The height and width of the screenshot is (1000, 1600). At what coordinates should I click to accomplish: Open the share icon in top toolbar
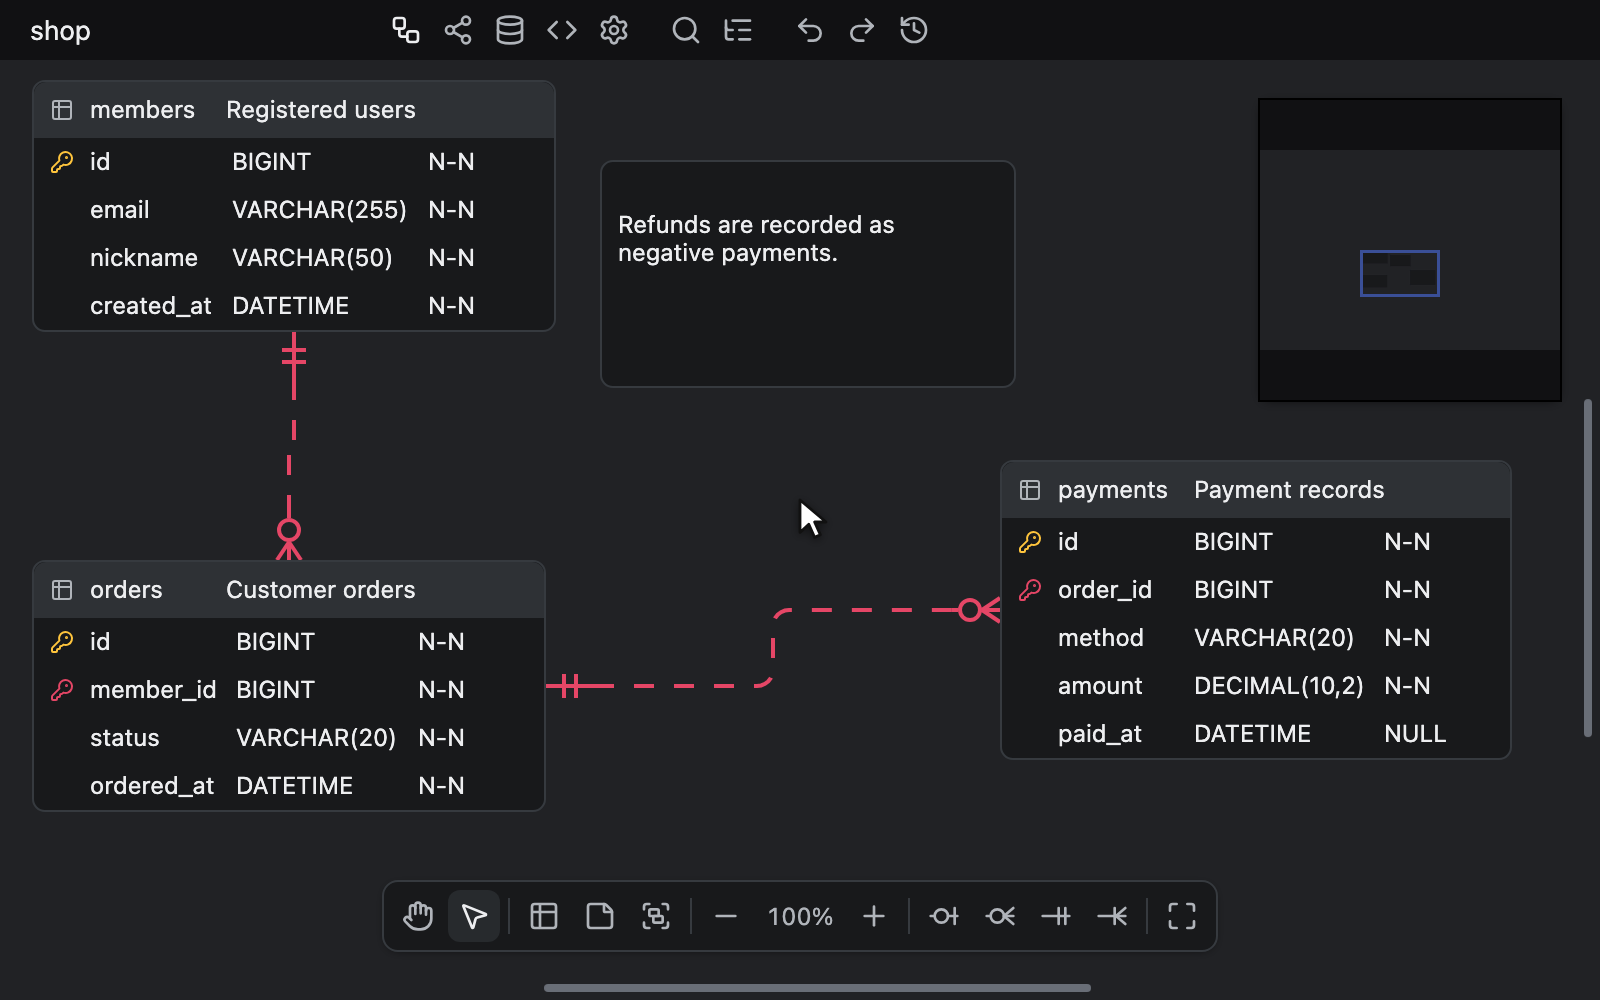tap(458, 30)
